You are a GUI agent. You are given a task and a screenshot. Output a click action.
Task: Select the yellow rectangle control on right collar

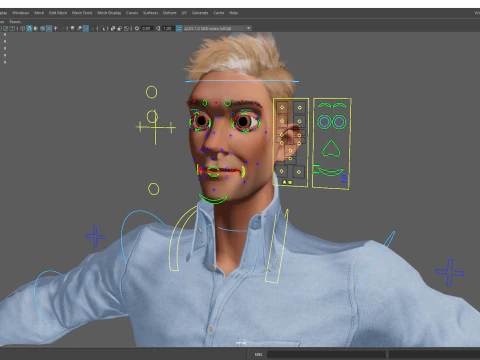[x=277, y=247]
